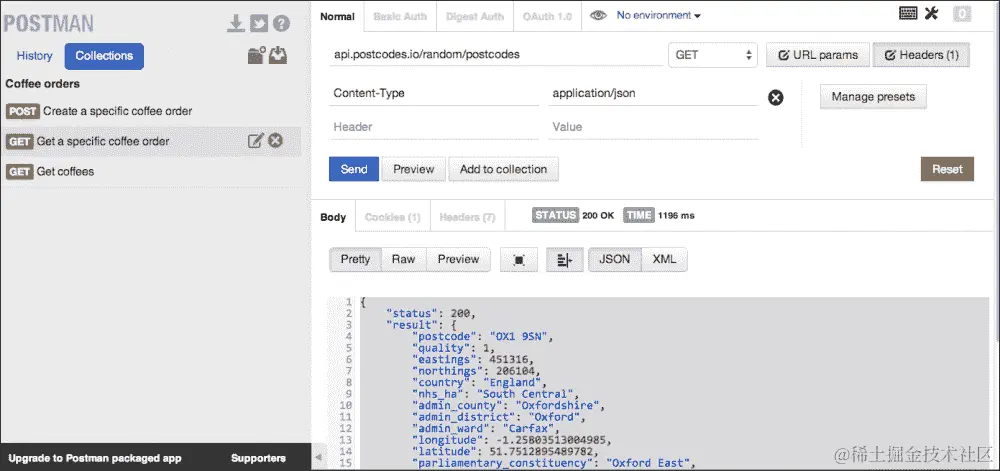This screenshot has height=471, width=1000.
Task: Select the Collections tab
Action: coord(104,55)
